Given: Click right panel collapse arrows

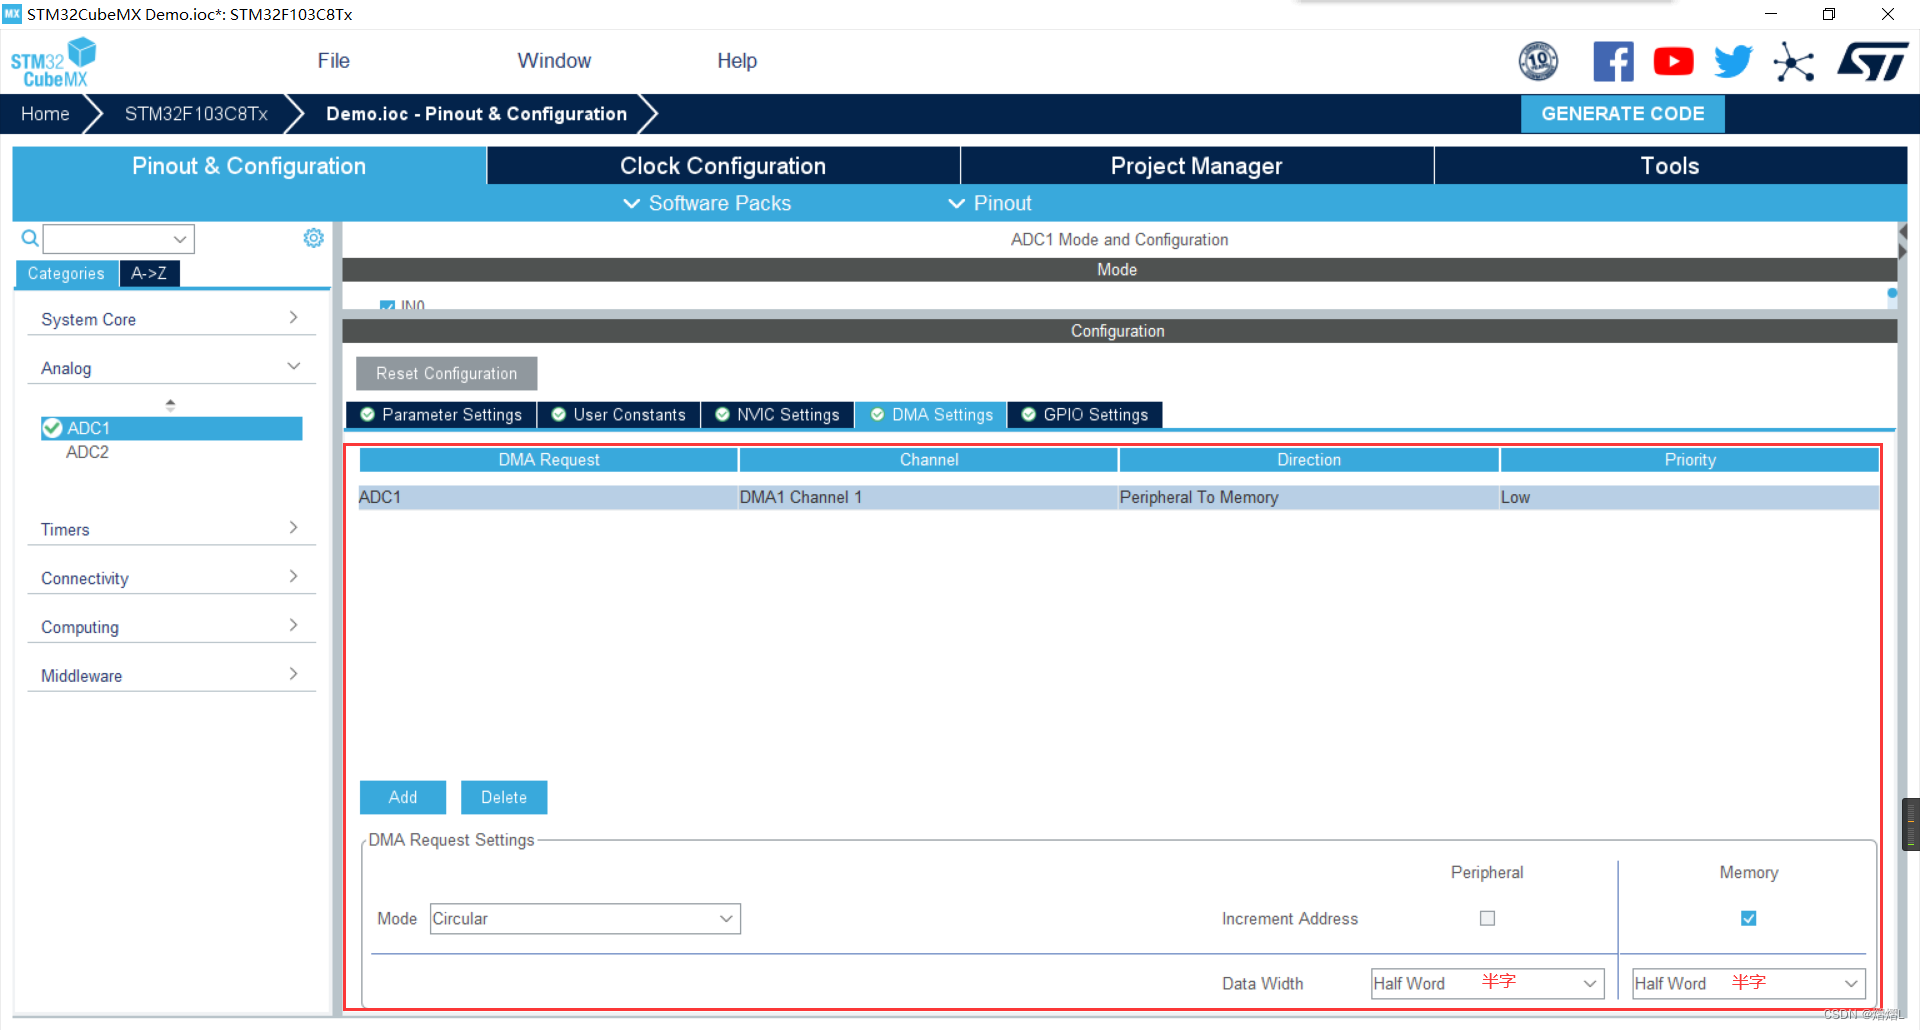Looking at the screenshot, I should point(1902,242).
